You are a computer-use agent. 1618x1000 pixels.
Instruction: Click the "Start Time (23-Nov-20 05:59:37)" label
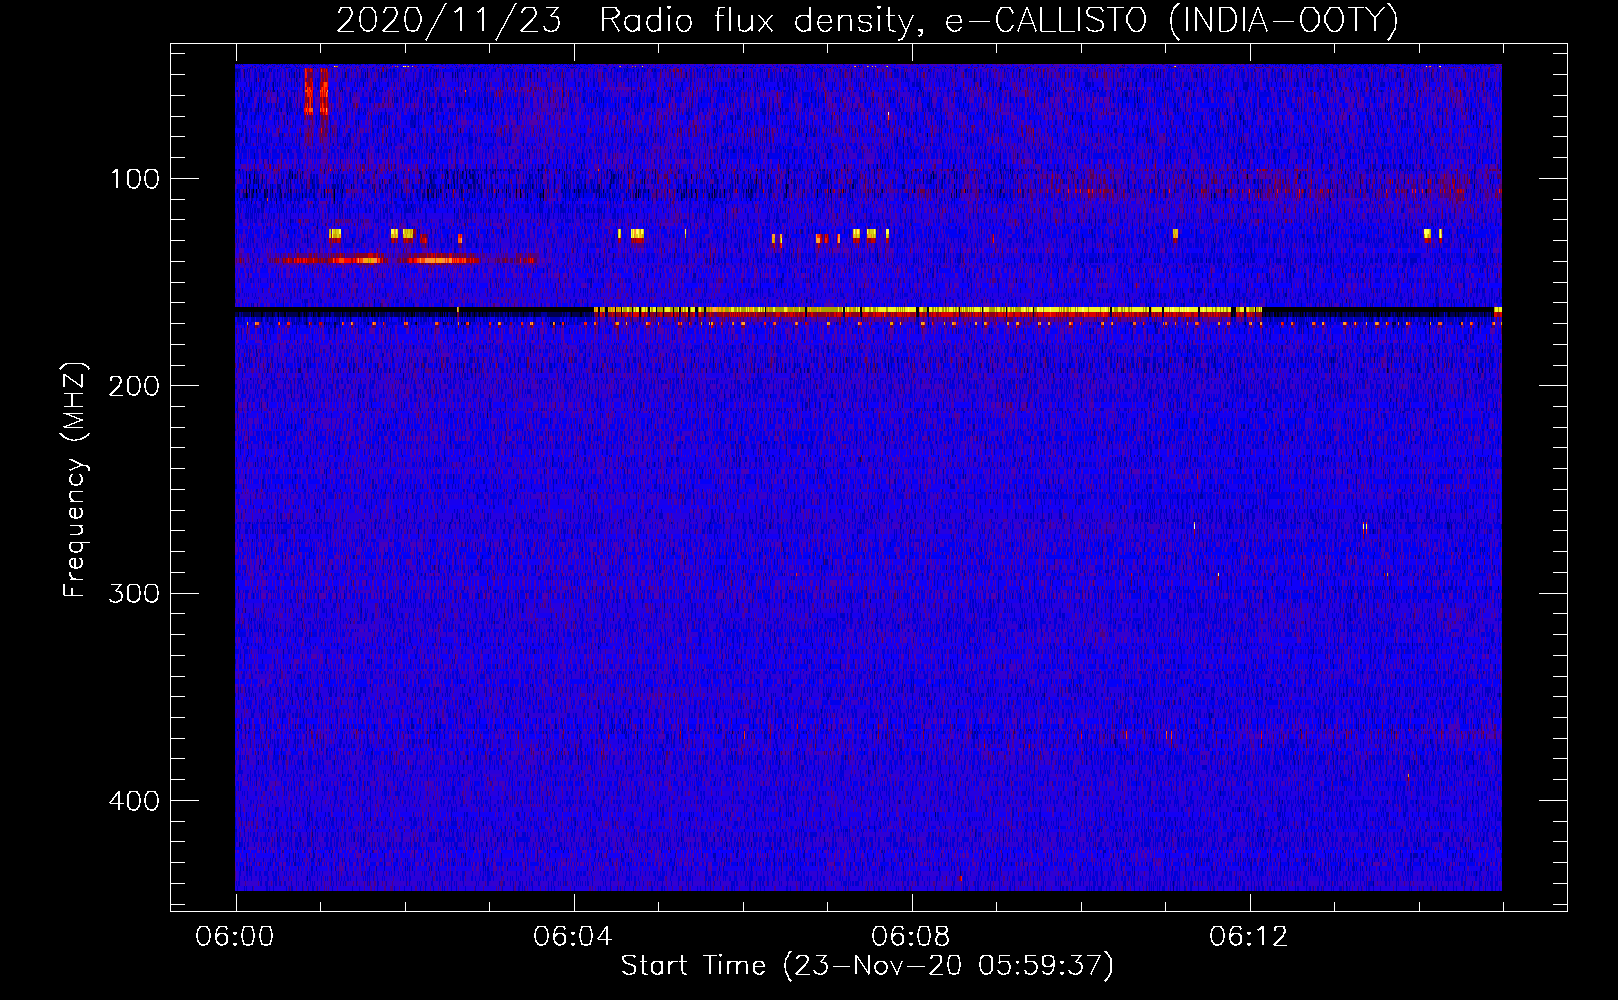coord(867,966)
